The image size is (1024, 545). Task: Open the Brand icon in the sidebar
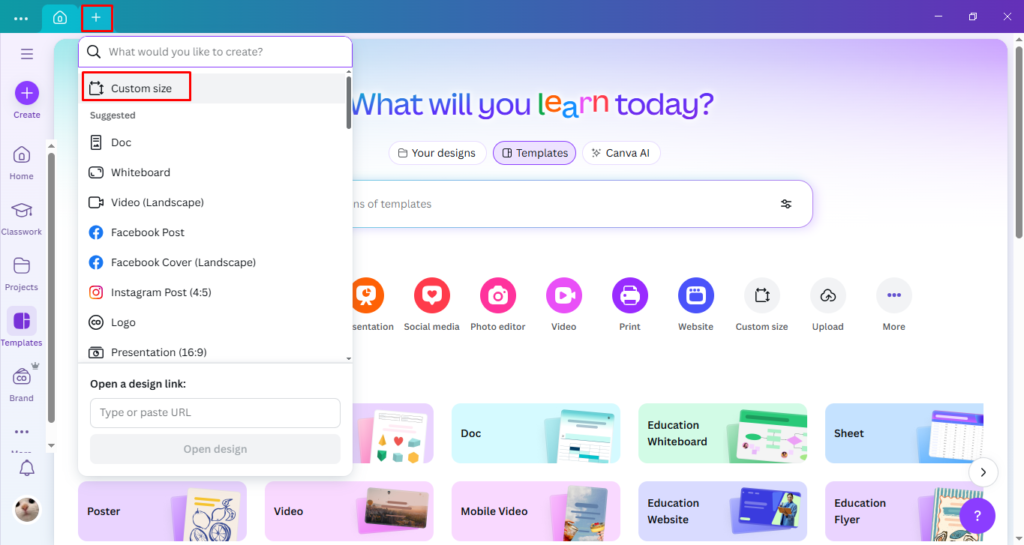pos(22,377)
